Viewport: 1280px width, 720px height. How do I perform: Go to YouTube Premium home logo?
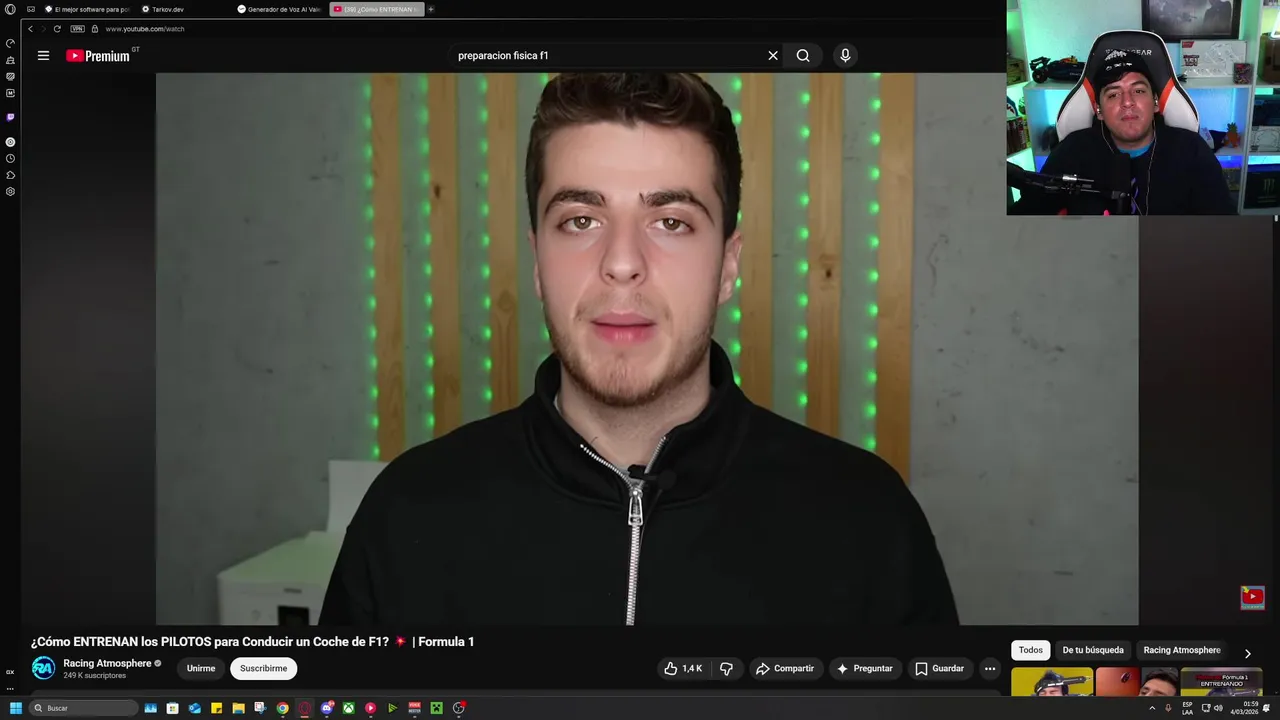(x=98, y=56)
